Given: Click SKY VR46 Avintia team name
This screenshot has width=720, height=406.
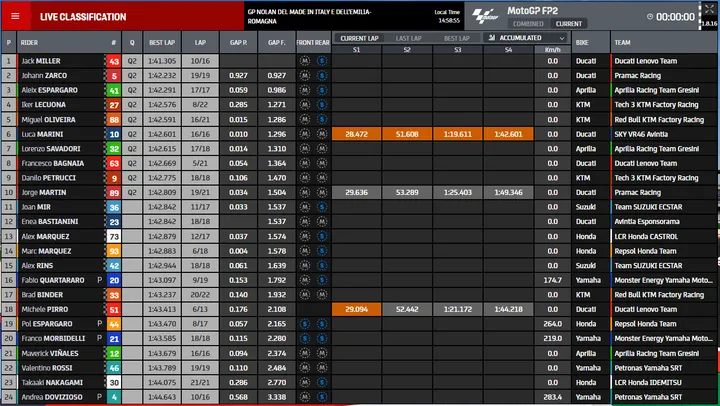Looking at the screenshot, I should (x=641, y=134).
